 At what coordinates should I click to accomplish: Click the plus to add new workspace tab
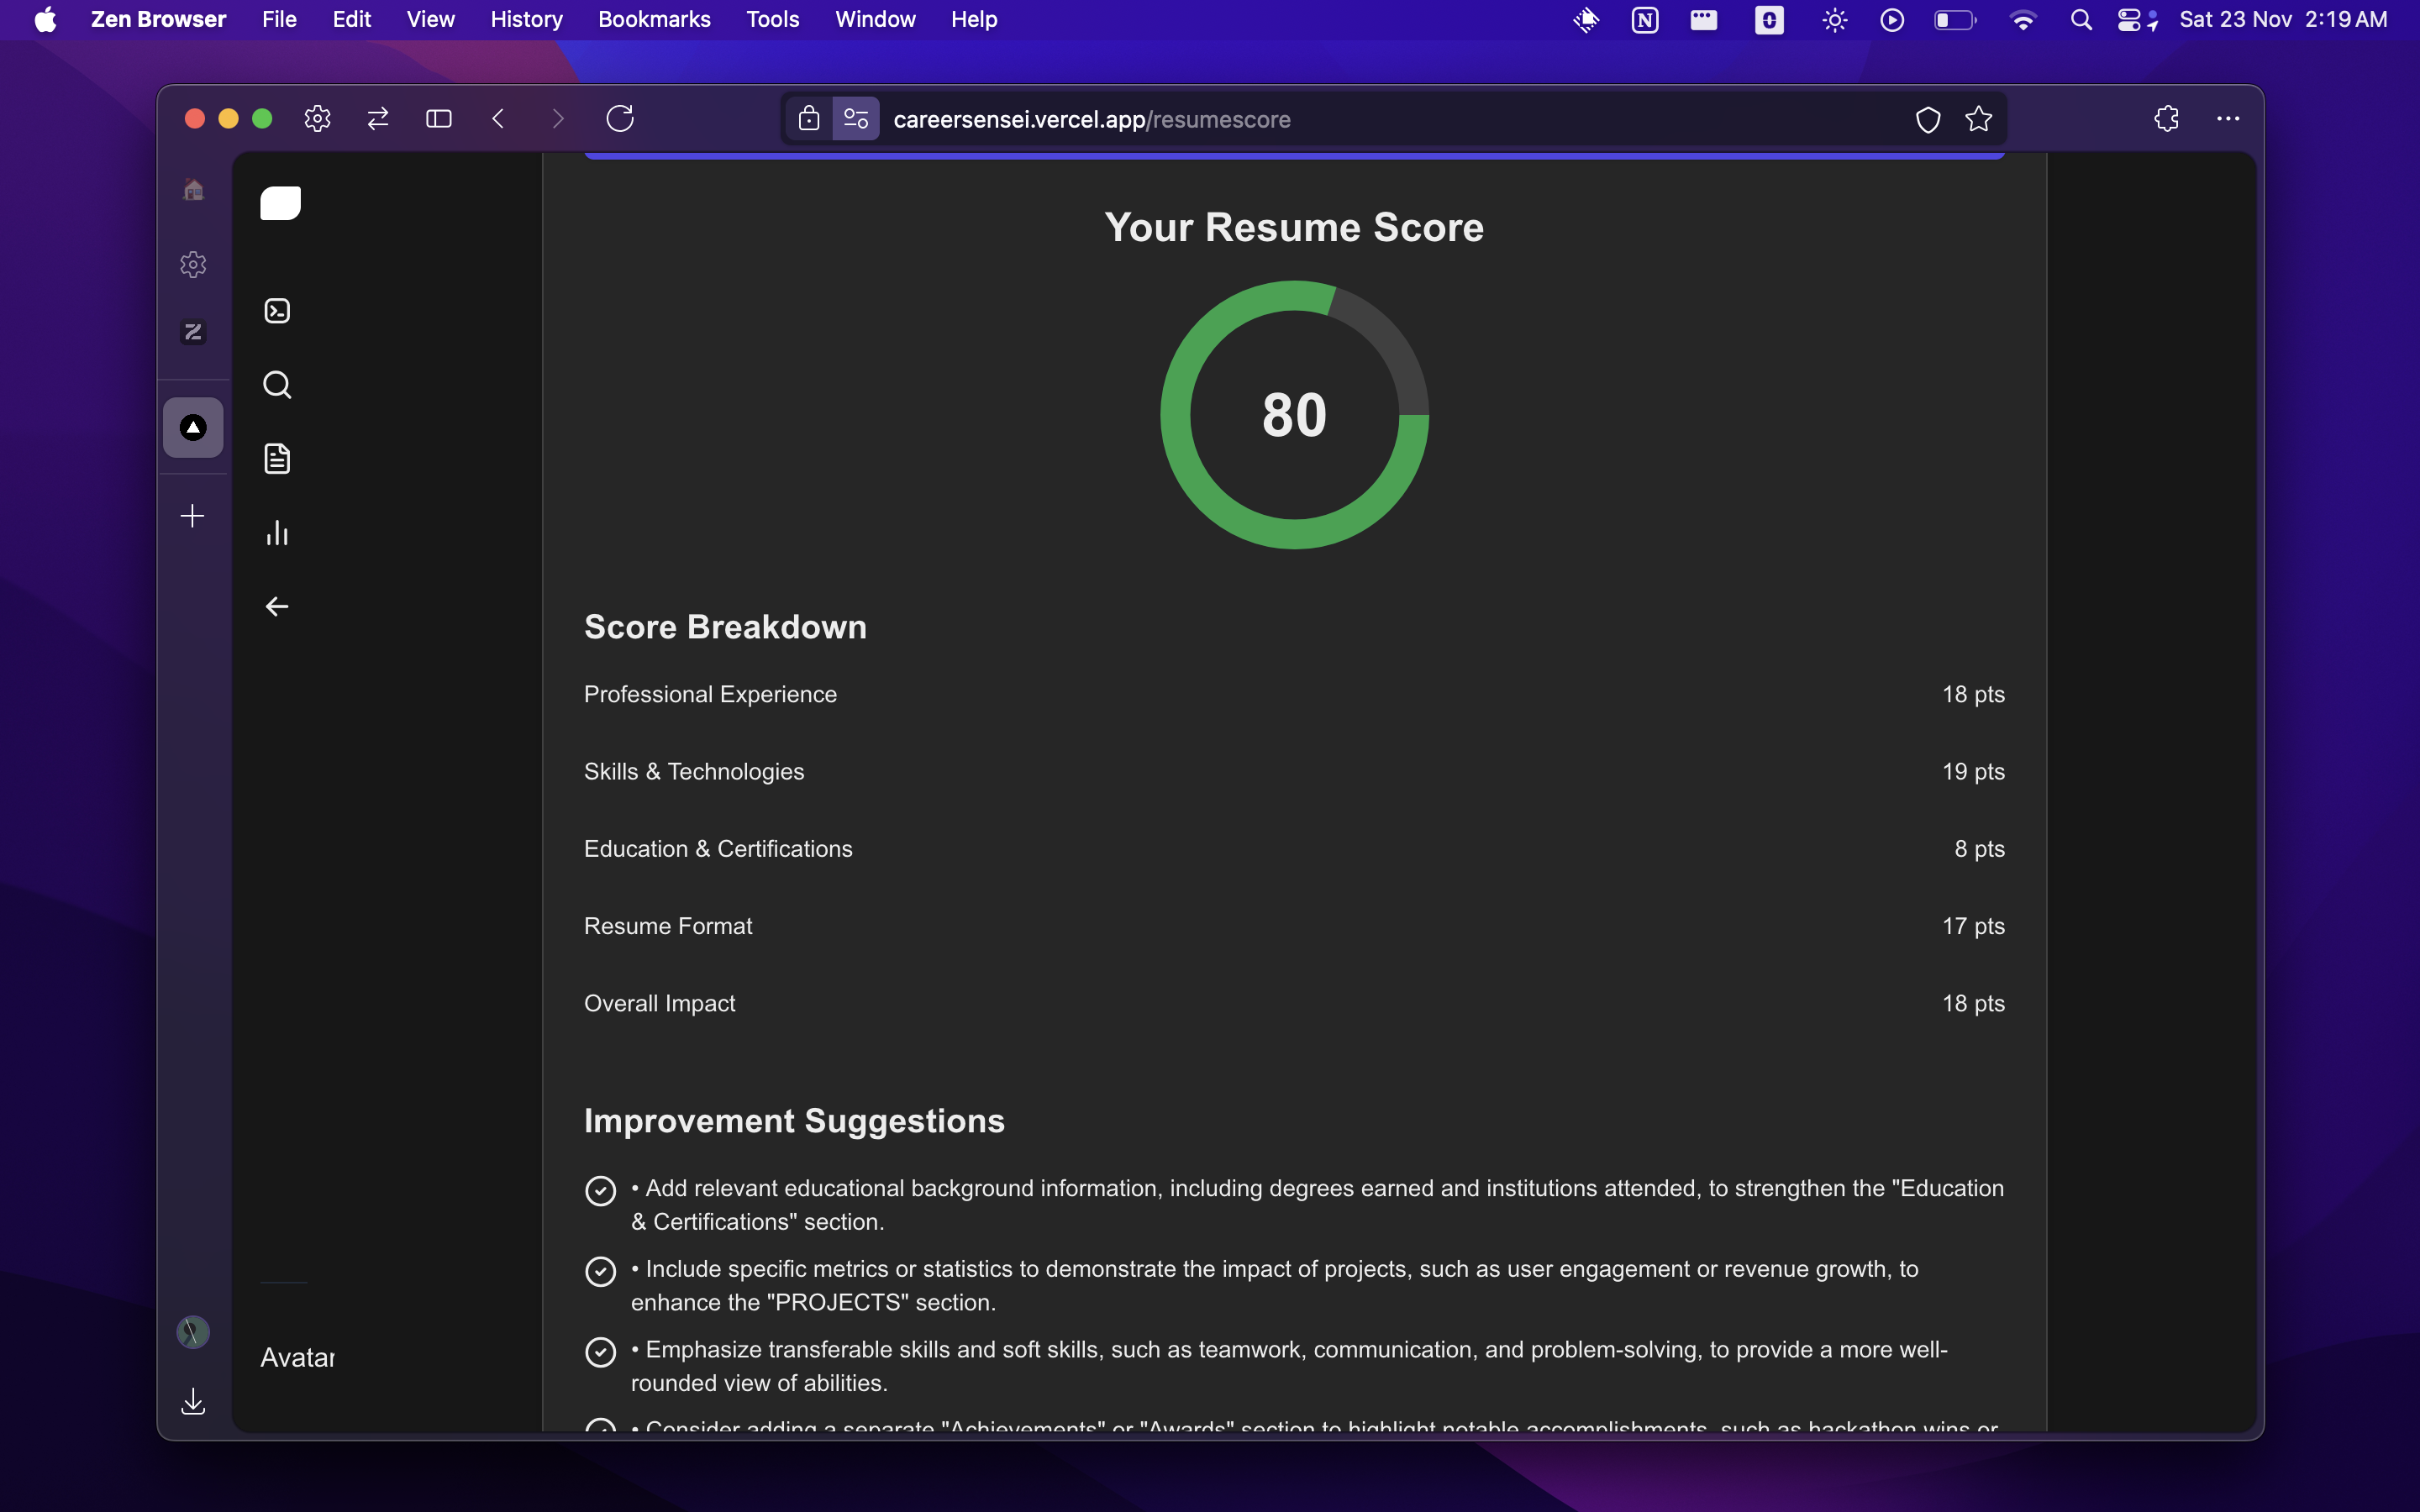(192, 516)
